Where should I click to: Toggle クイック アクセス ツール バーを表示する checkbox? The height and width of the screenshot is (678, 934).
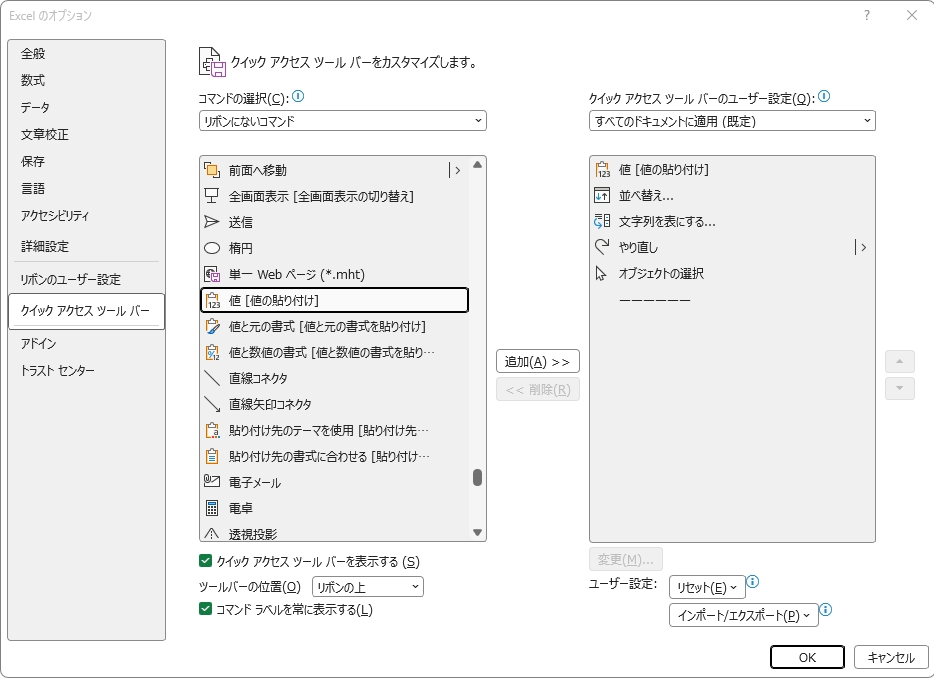pos(206,561)
